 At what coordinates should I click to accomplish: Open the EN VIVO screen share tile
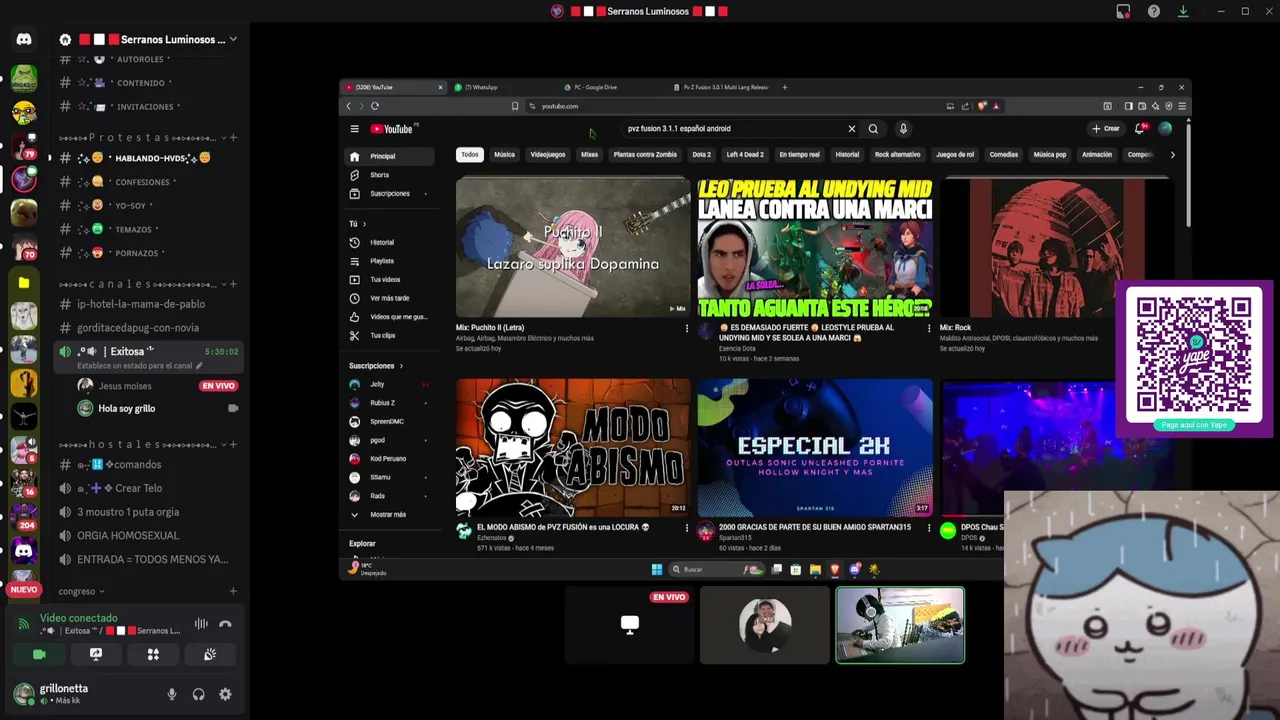[629, 625]
